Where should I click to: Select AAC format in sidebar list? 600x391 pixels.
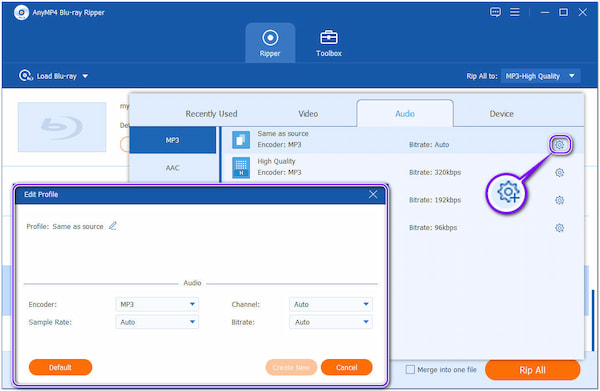pyautogui.click(x=173, y=168)
